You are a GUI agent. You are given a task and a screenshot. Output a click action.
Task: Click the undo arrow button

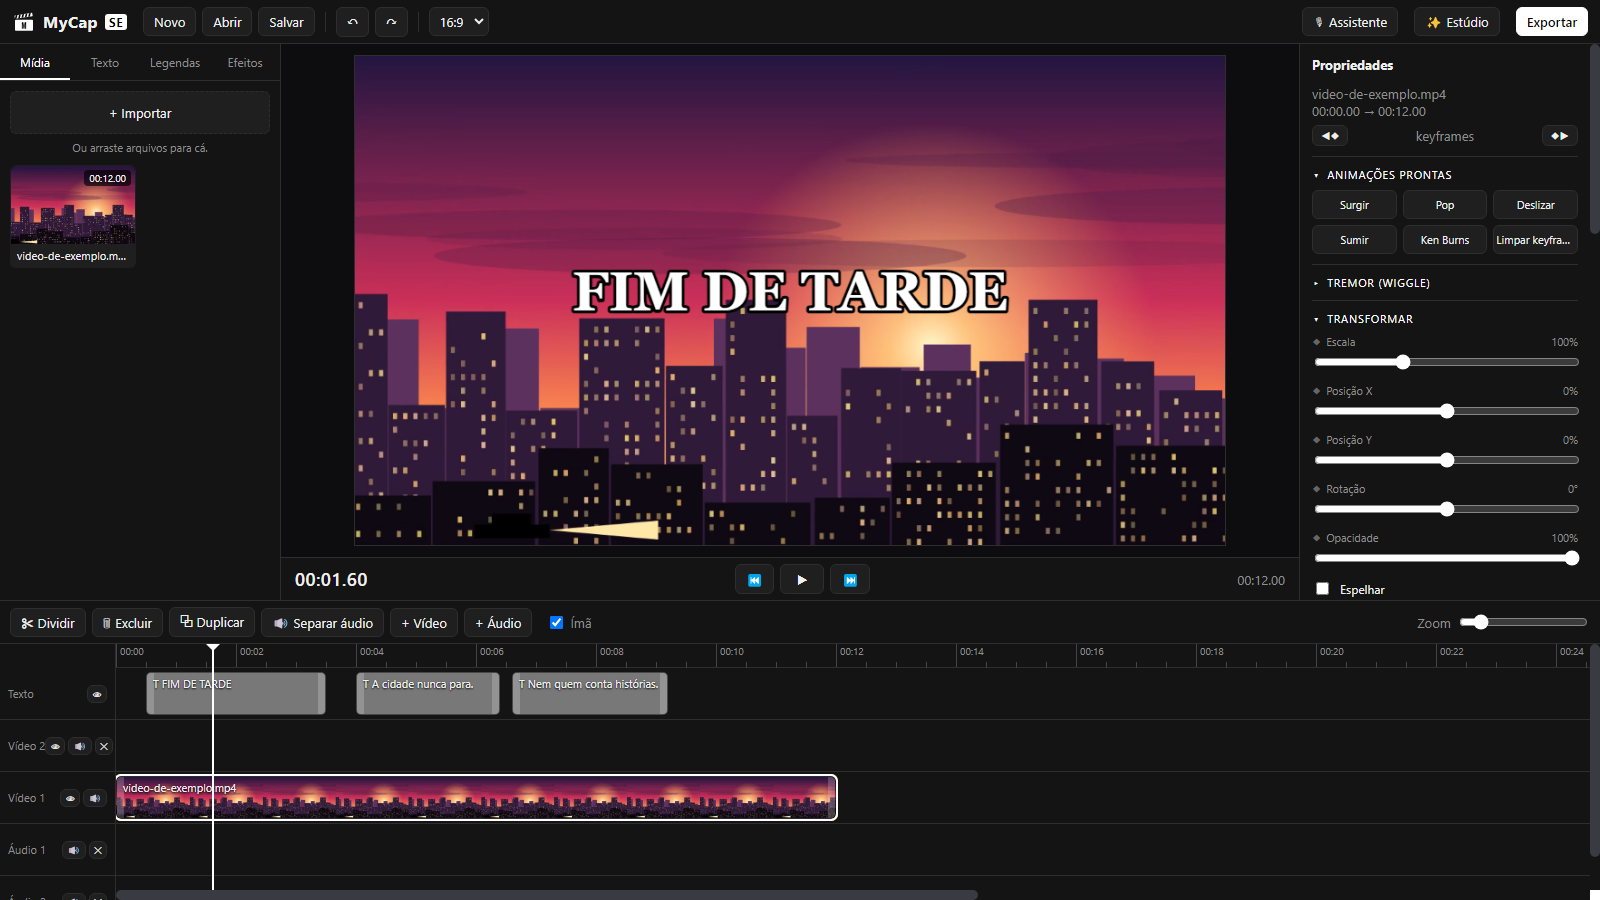coord(352,22)
